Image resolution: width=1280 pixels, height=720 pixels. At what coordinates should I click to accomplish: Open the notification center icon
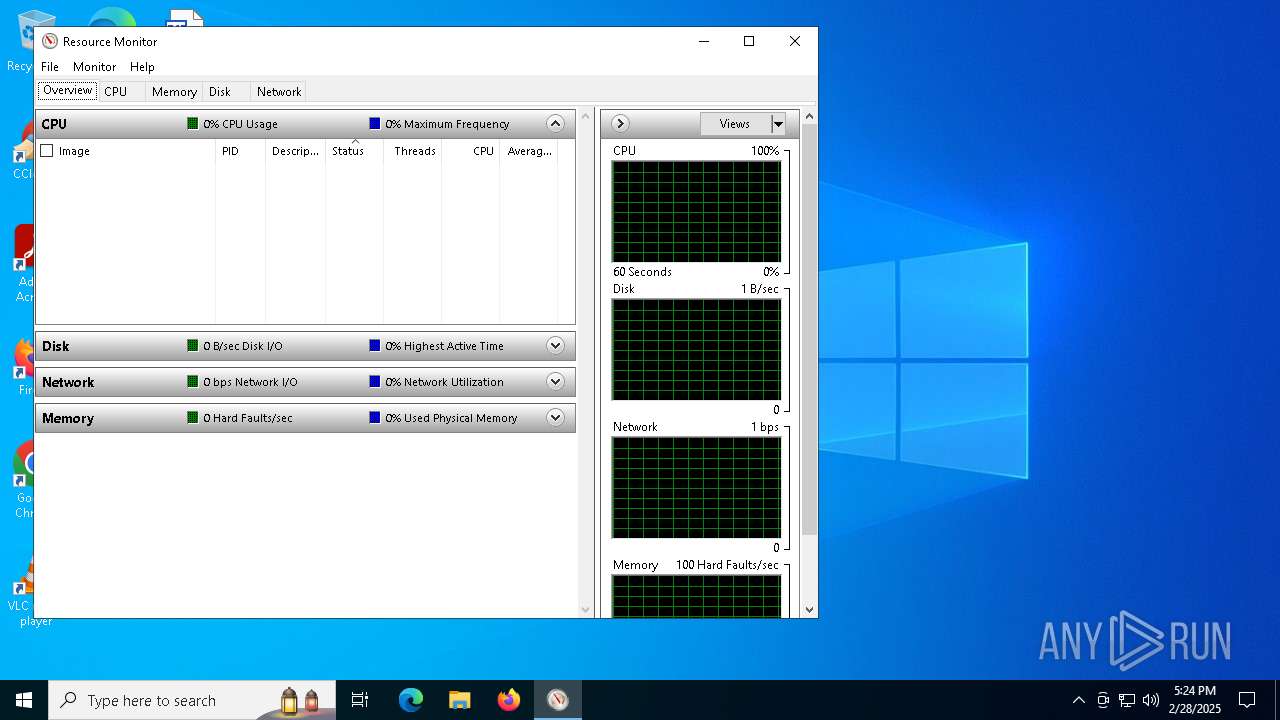click(1247, 700)
